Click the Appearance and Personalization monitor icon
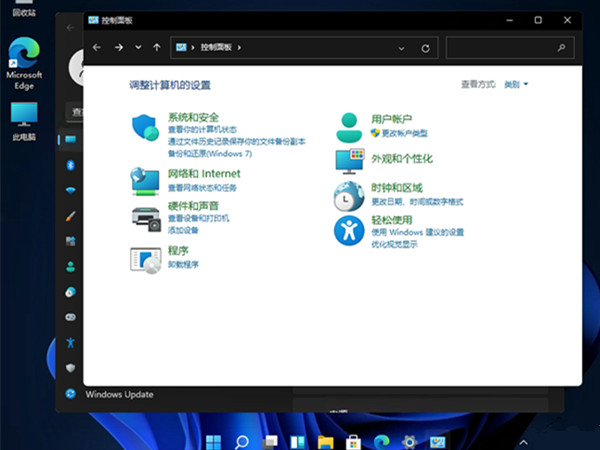 pos(348,160)
